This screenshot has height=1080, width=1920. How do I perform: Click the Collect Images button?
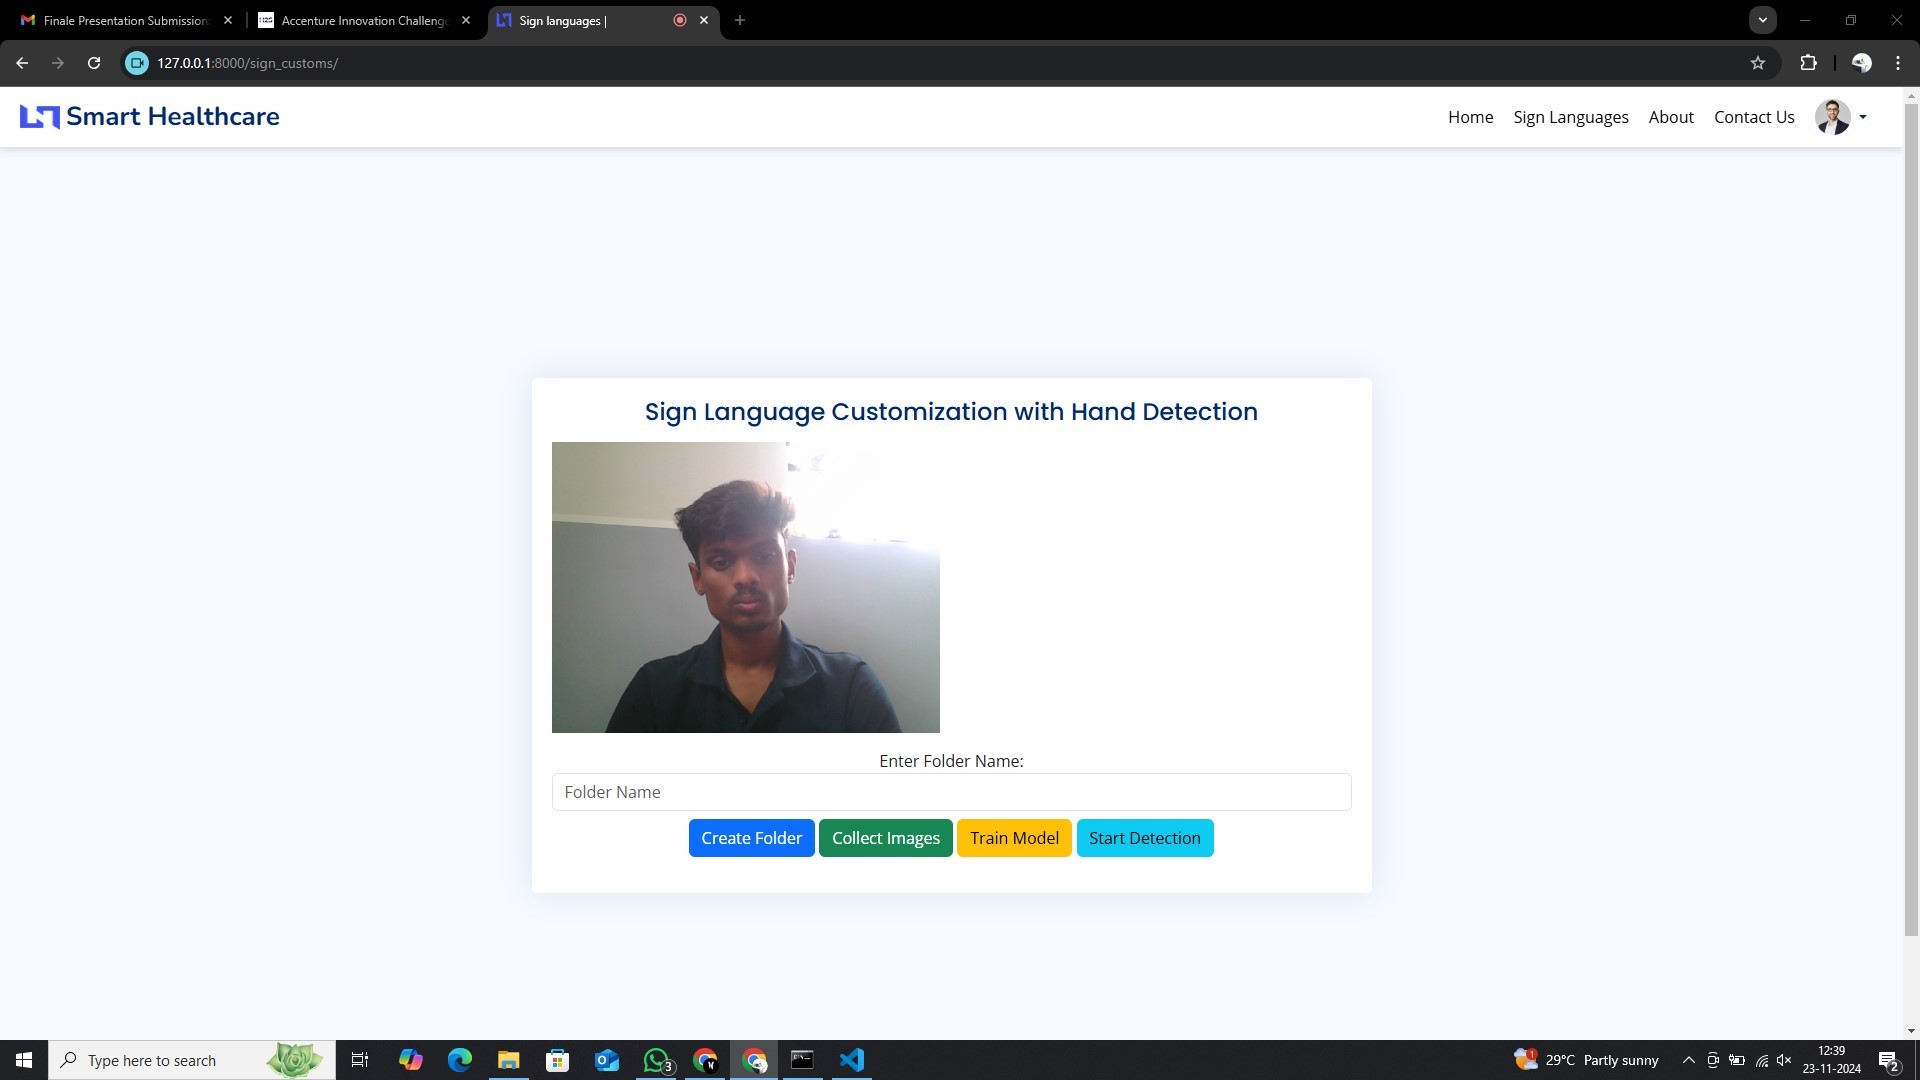(885, 838)
